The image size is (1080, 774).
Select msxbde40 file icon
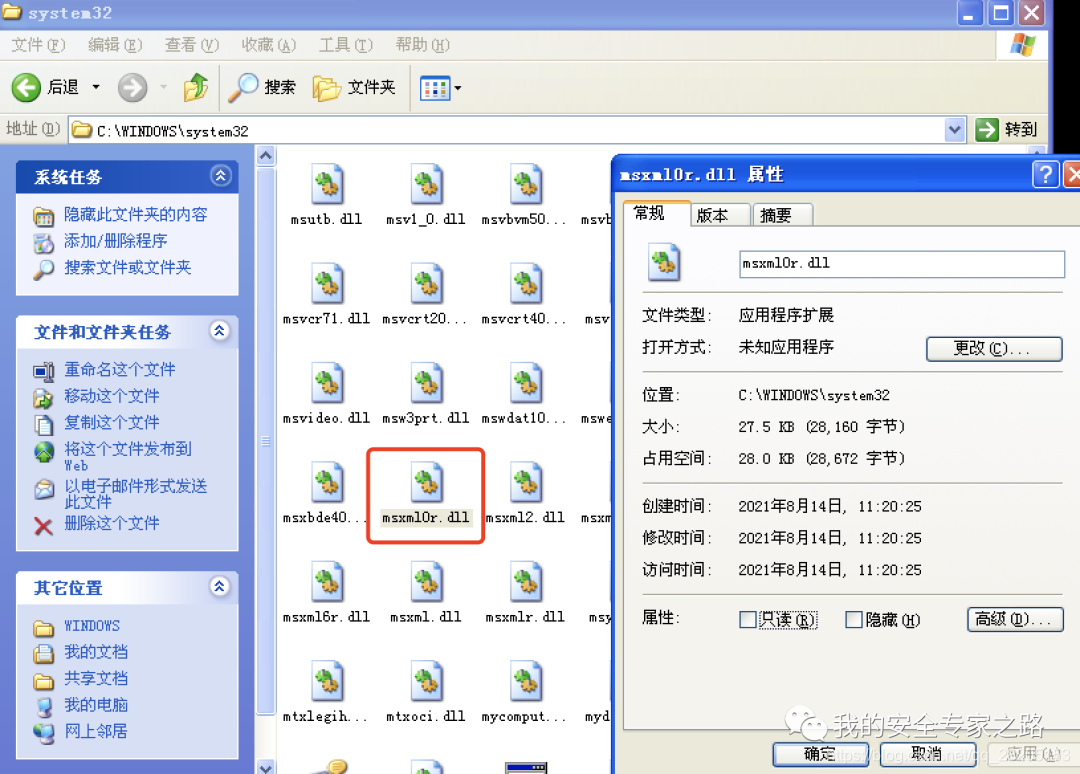327,482
